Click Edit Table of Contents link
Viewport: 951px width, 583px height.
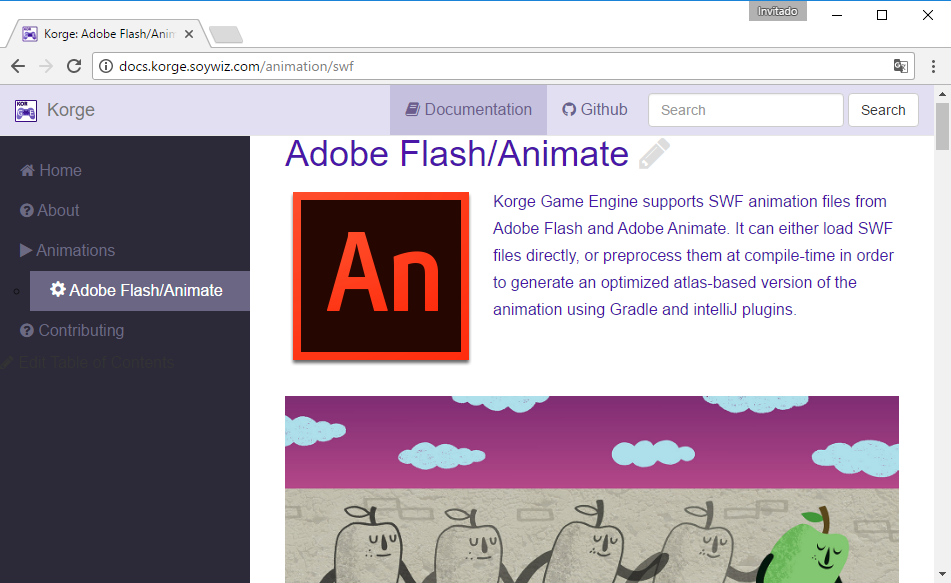point(88,363)
